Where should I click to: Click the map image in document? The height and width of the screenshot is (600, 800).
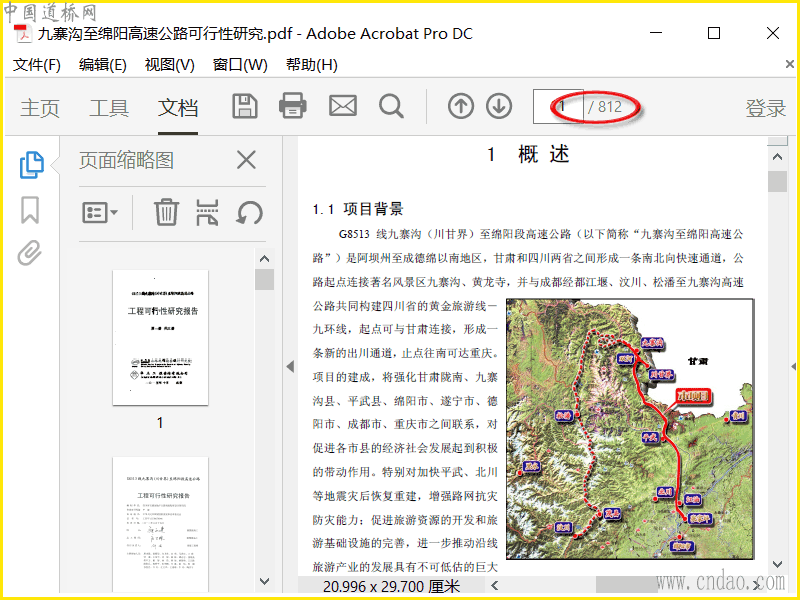(x=630, y=429)
